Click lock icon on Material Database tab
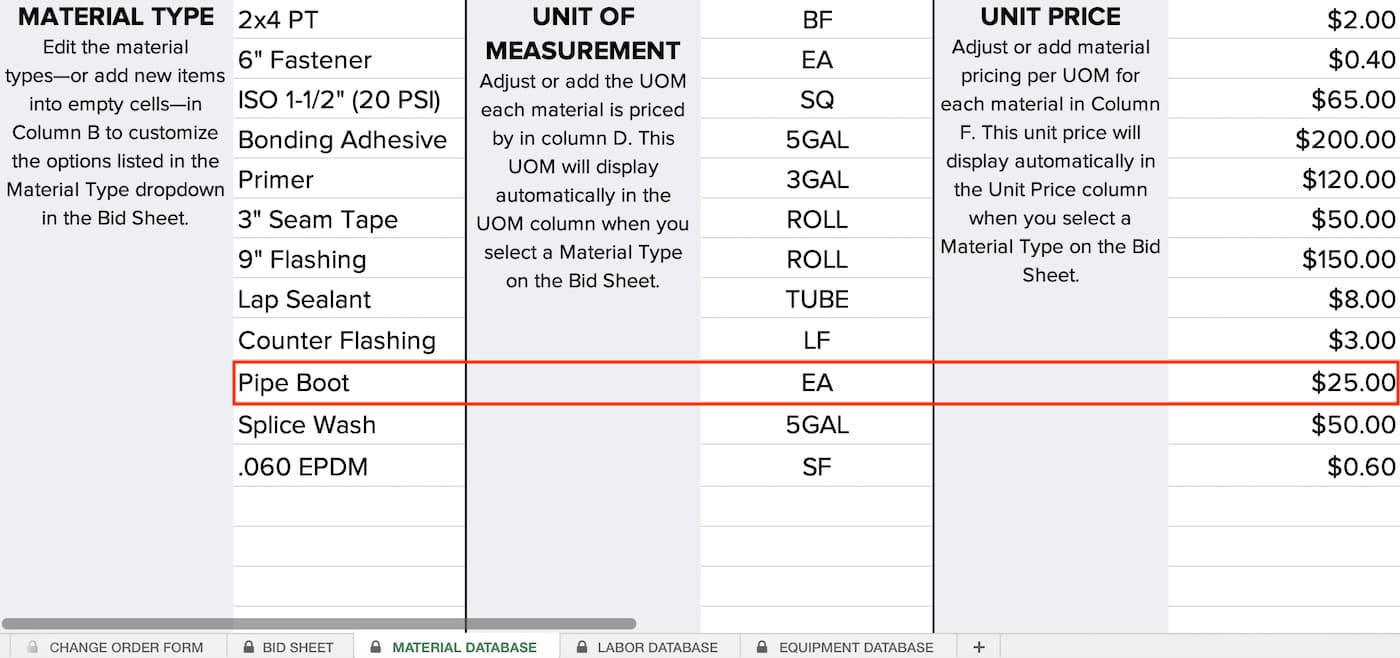 tap(376, 647)
